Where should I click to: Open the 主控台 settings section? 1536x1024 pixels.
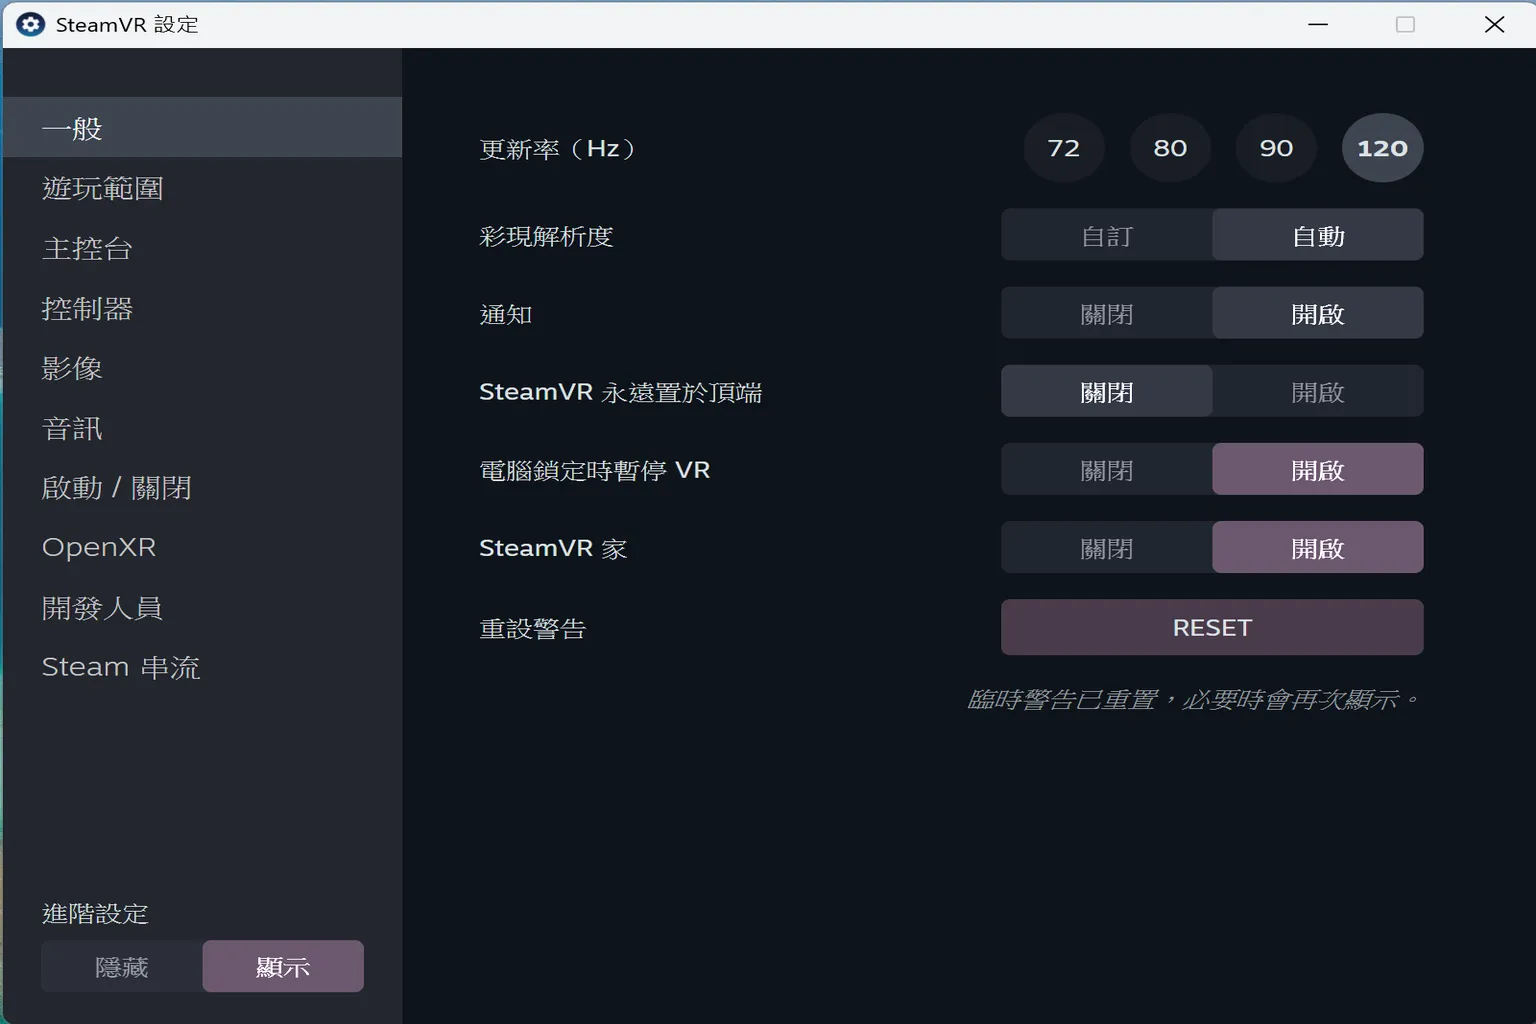point(88,248)
